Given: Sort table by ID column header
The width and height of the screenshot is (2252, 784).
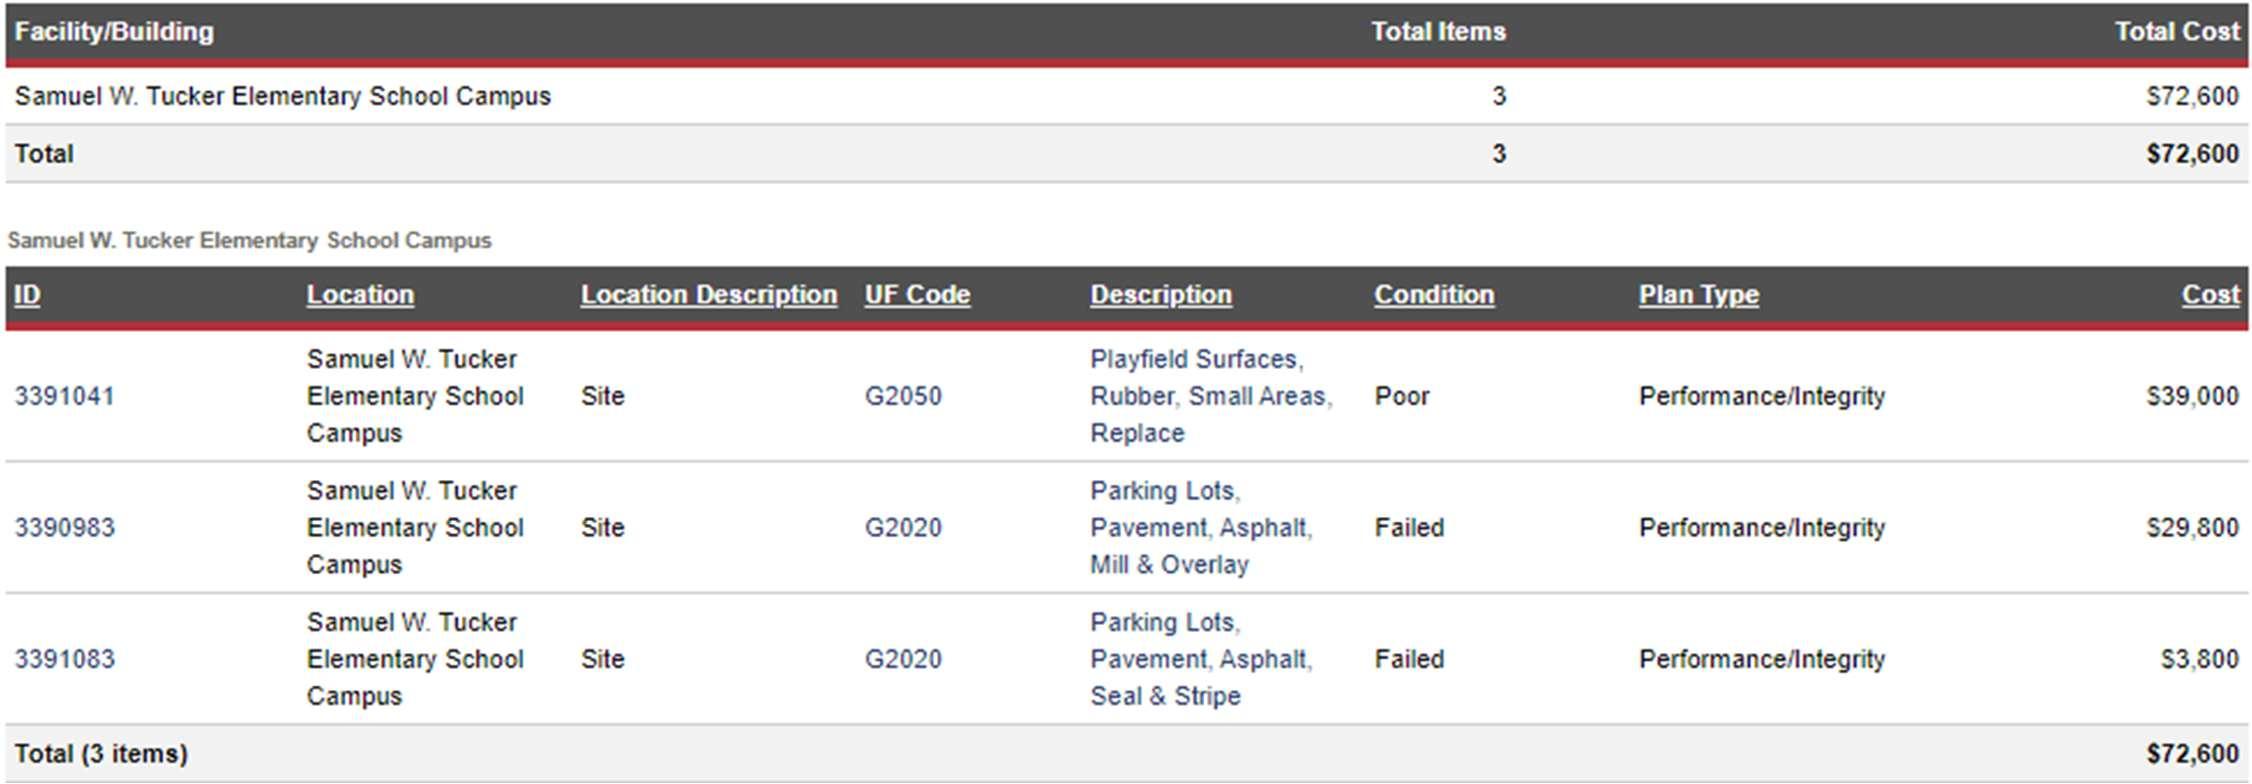Looking at the screenshot, I should (x=27, y=295).
